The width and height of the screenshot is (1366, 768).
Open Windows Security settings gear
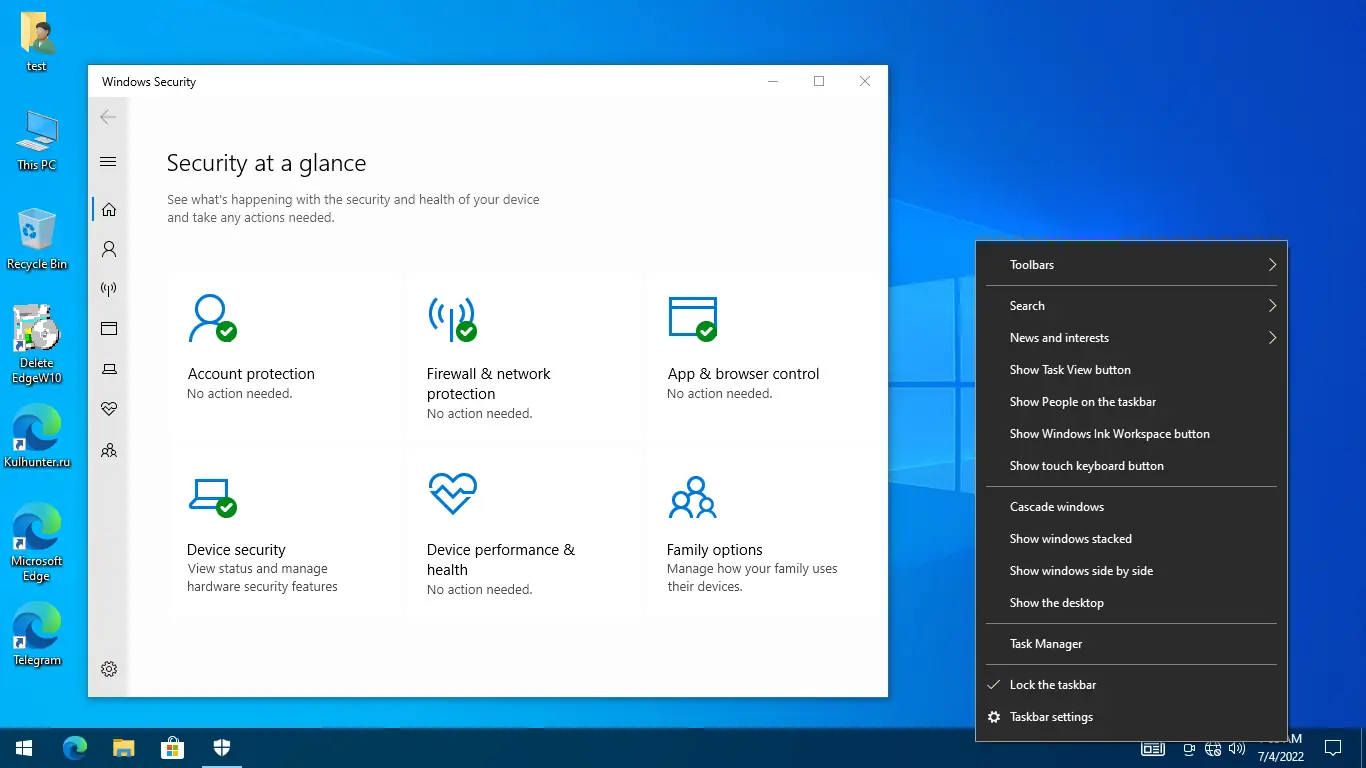point(109,669)
